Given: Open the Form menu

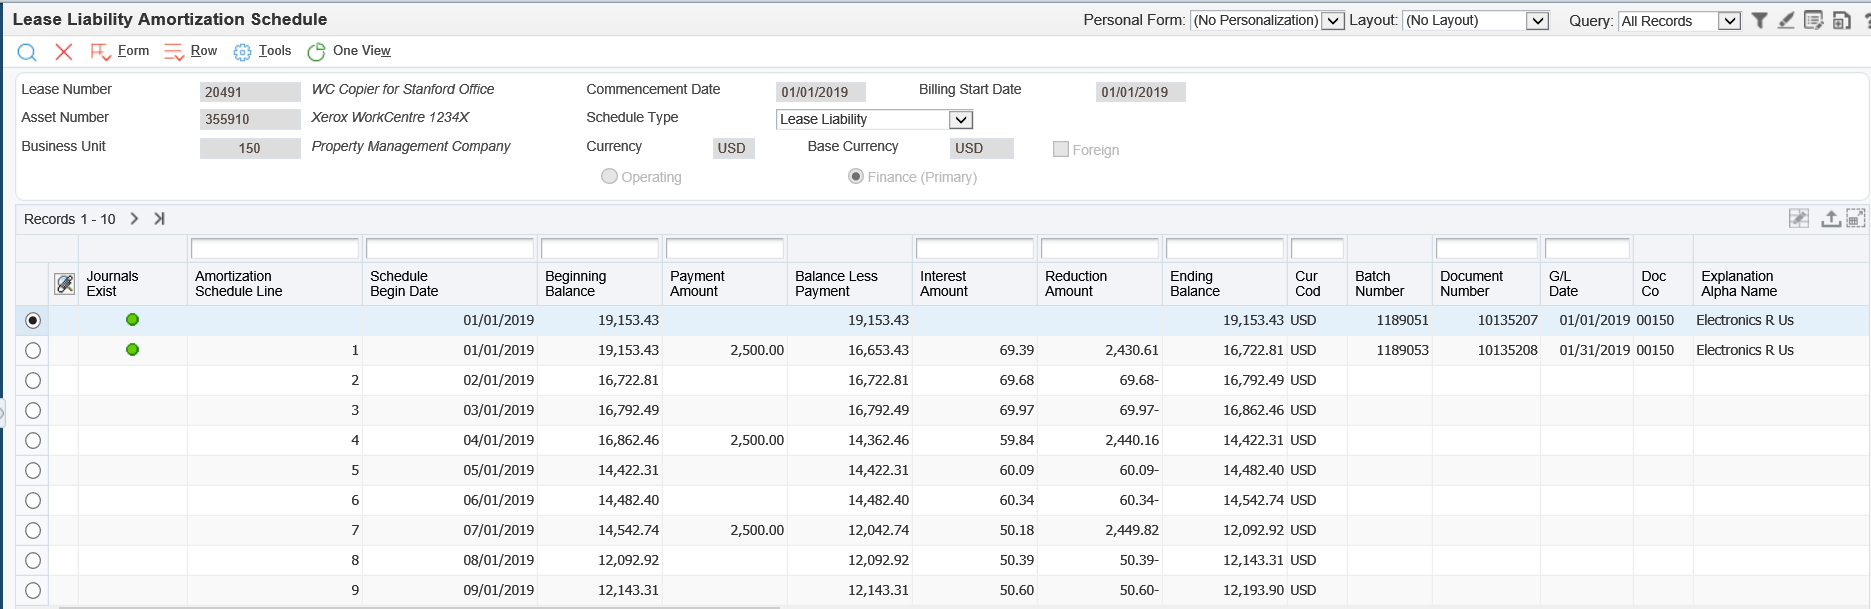Looking at the screenshot, I should pyautogui.click(x=133, y=51).
